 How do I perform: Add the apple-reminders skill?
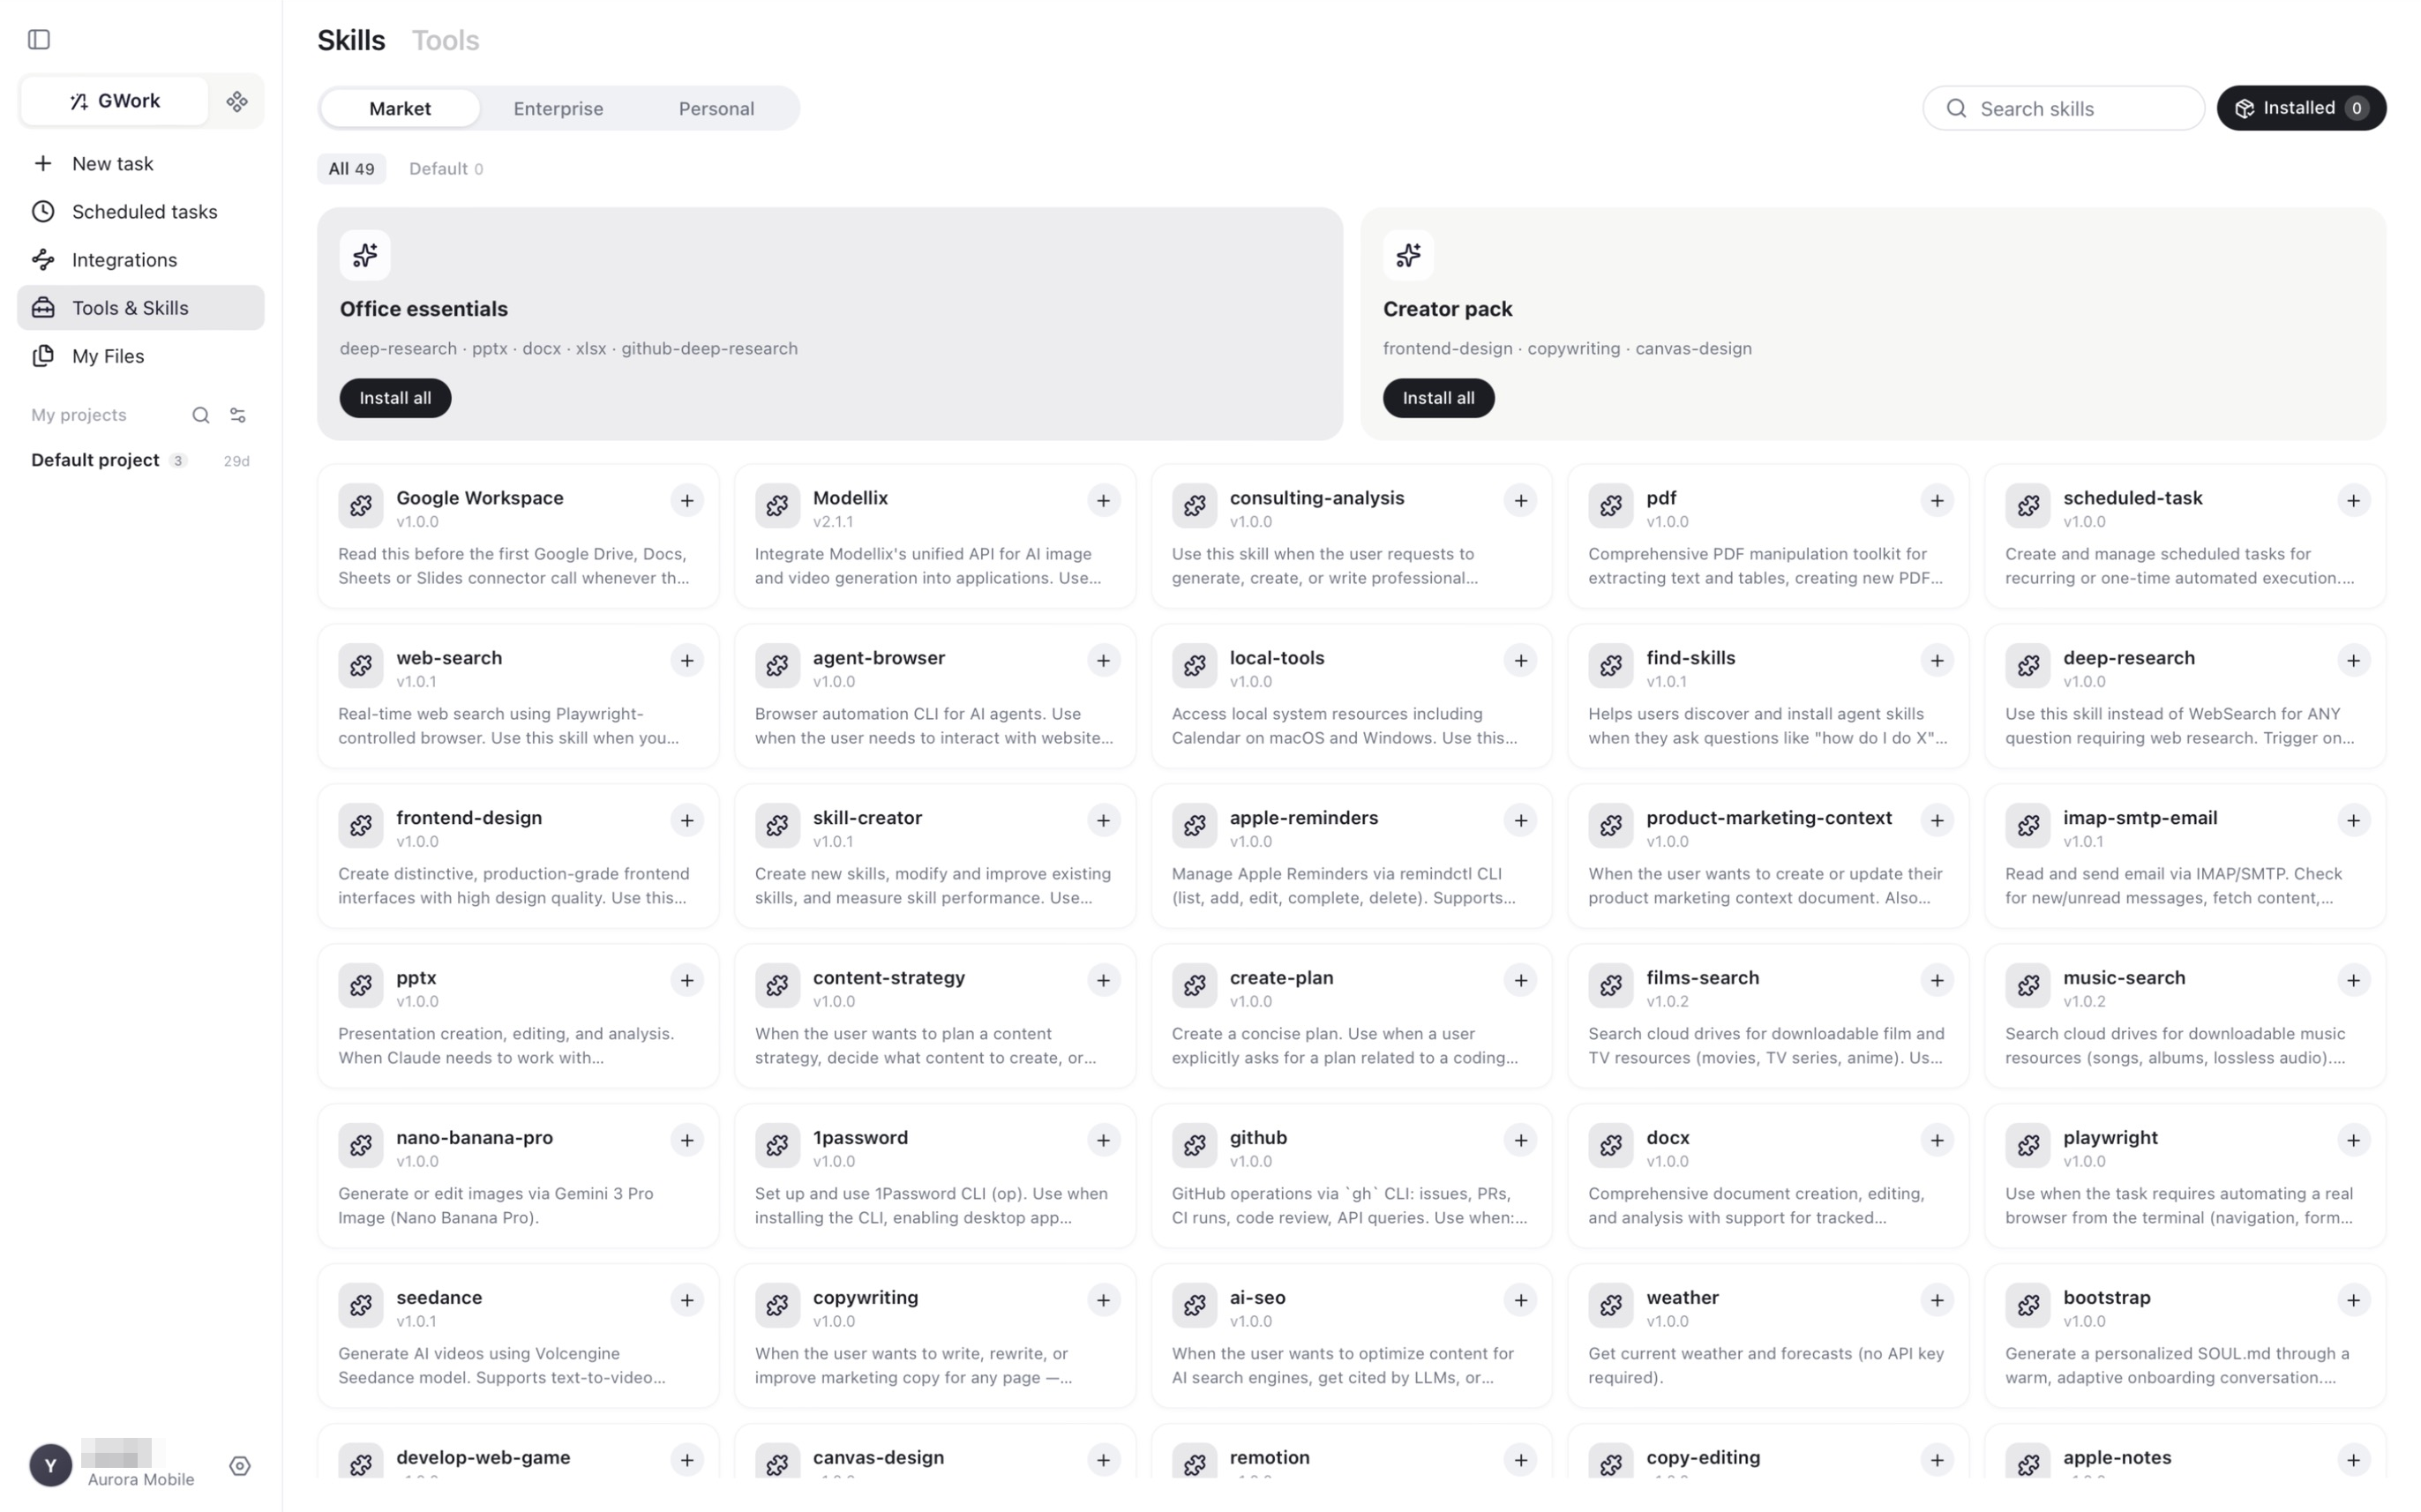(1520, 820)
